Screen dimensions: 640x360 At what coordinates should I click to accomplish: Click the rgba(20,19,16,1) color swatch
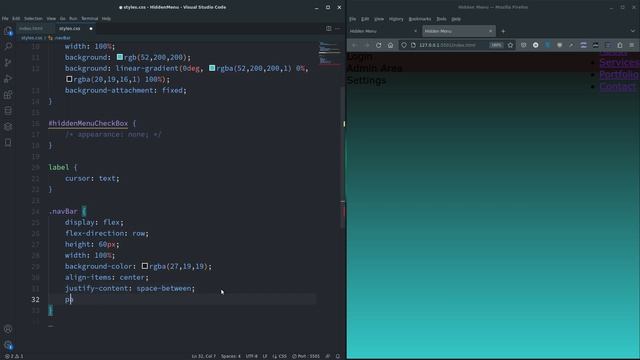69,79
